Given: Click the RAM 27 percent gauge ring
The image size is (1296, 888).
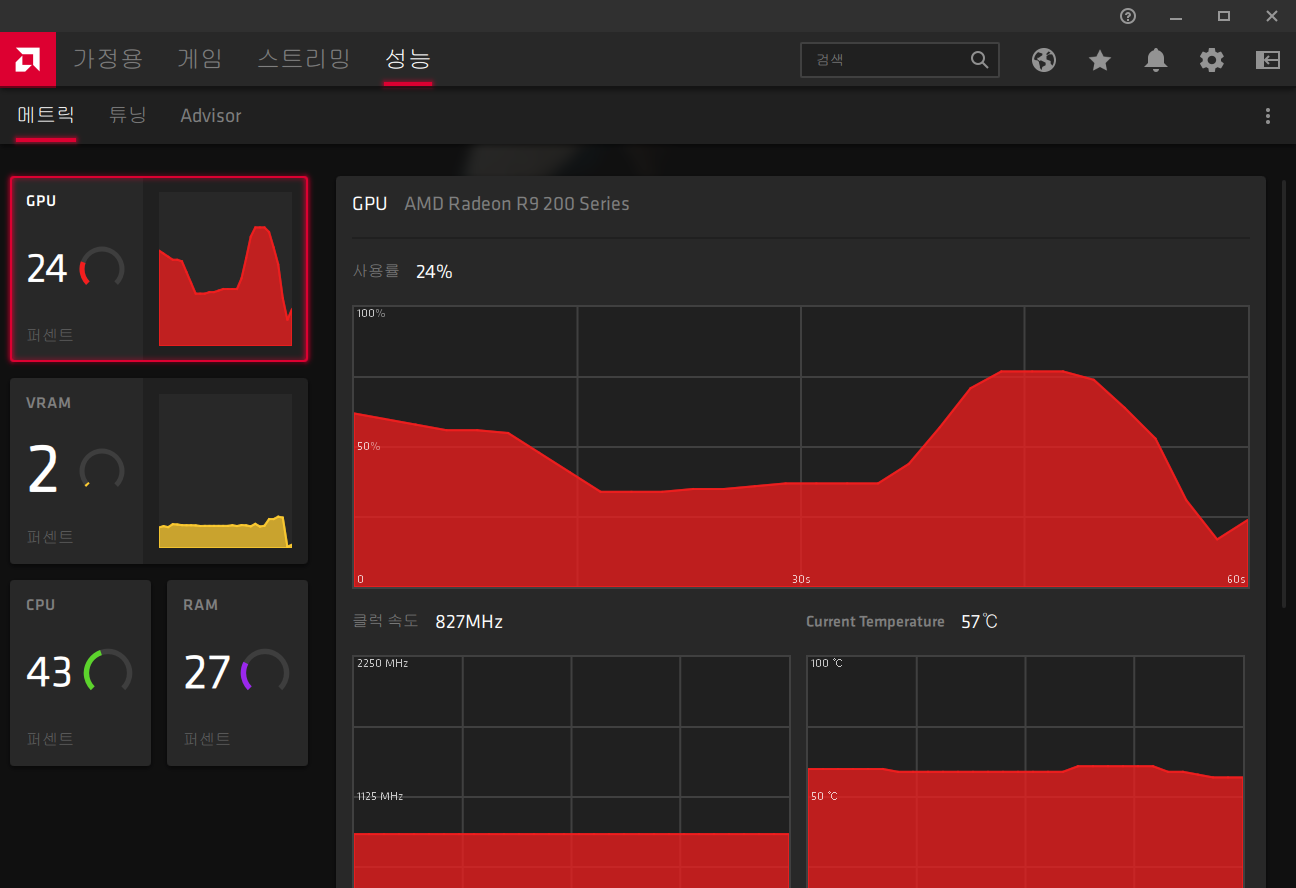Looking at the screenshot, I should tap(265, 672).
